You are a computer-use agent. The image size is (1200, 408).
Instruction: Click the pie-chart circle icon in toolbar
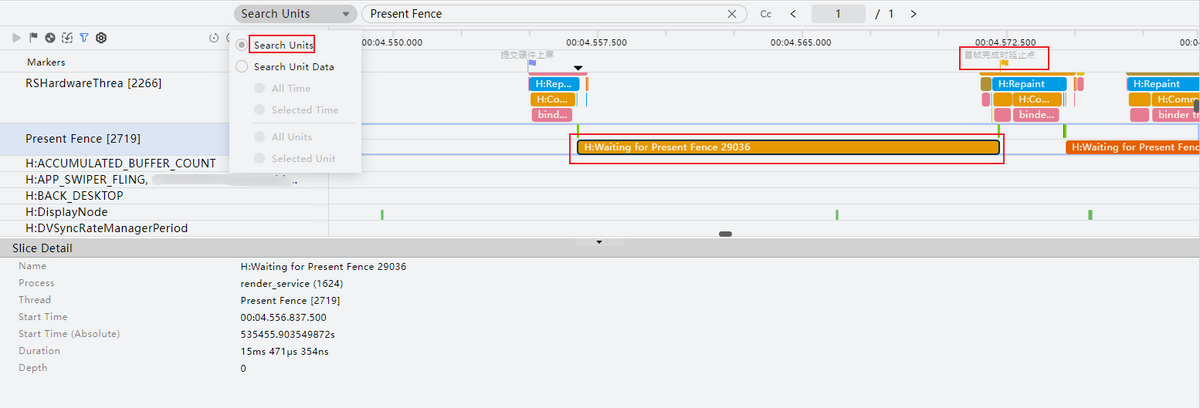[x=50, y=38]
